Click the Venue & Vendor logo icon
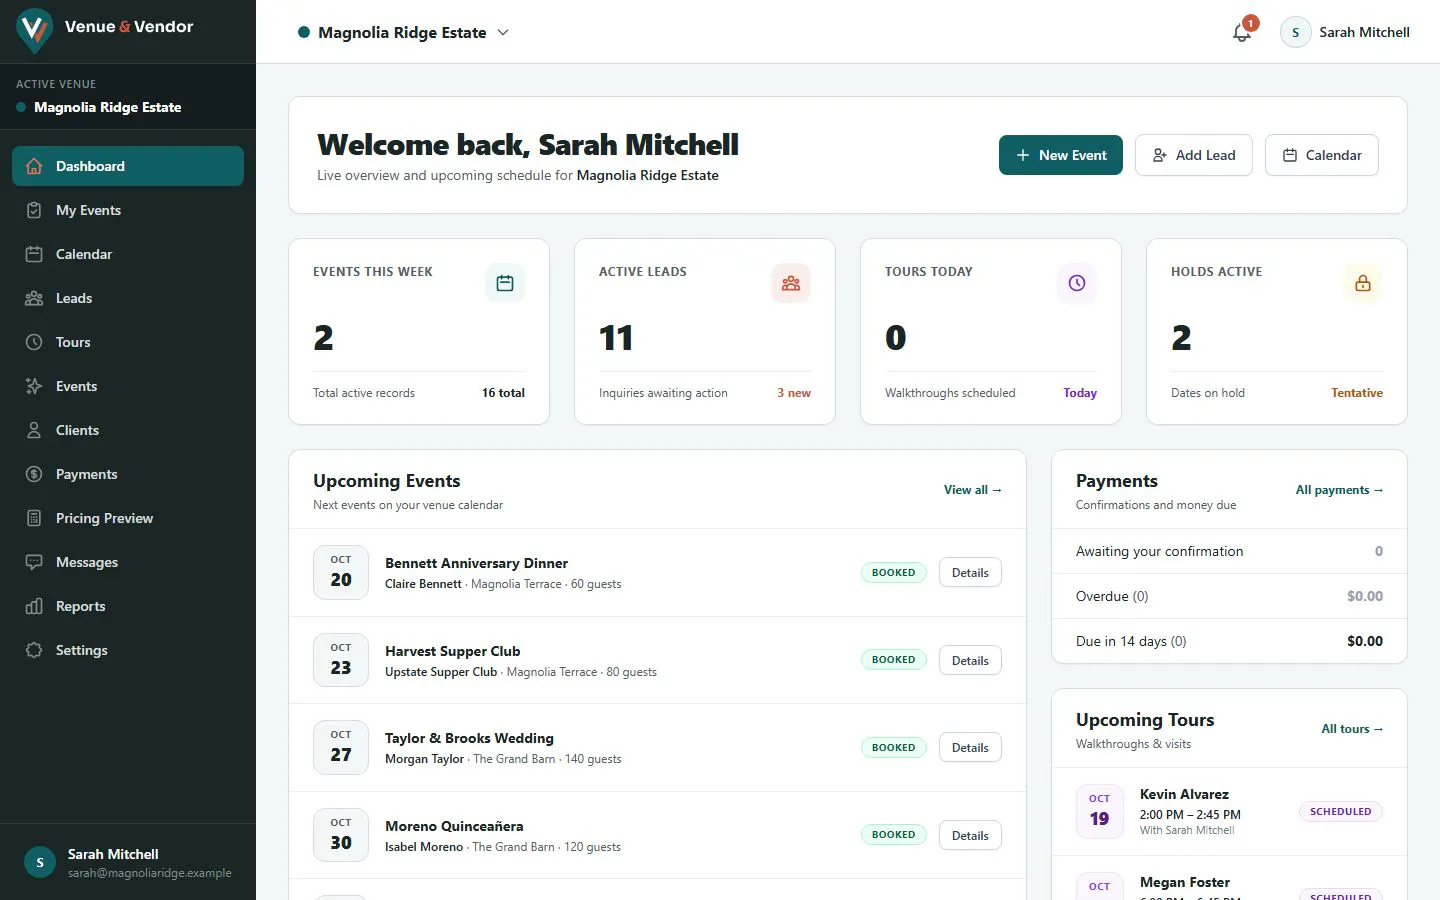Image resolution: width=1440 pixels, height=900 pixels. coord(35,30)
